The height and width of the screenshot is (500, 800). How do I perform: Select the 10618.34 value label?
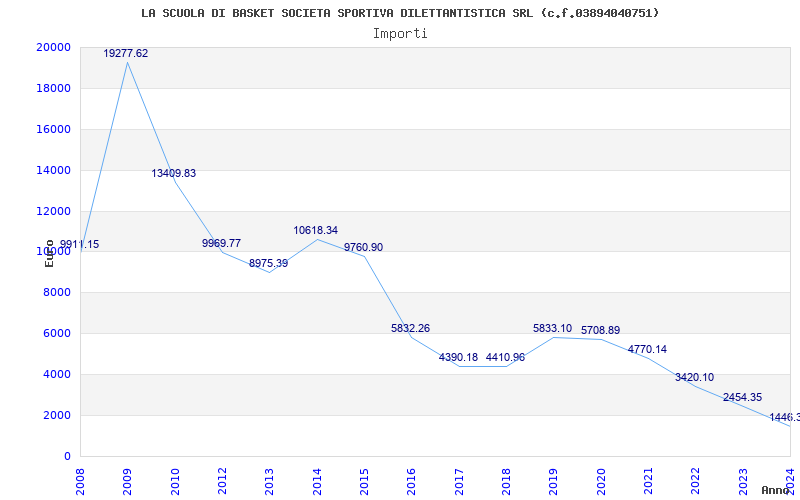point(315,231)
